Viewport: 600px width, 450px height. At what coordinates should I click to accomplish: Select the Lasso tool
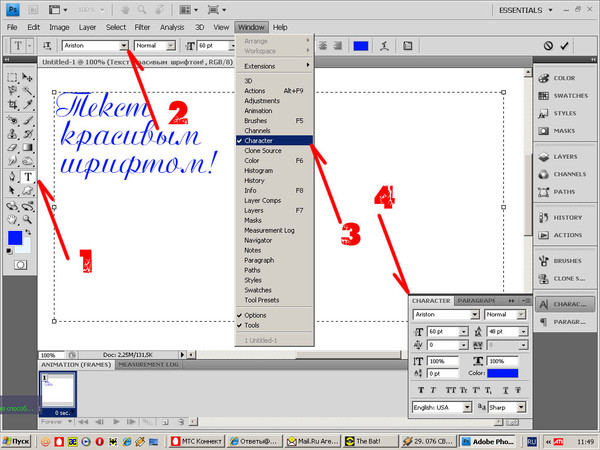tap(12, 91)
